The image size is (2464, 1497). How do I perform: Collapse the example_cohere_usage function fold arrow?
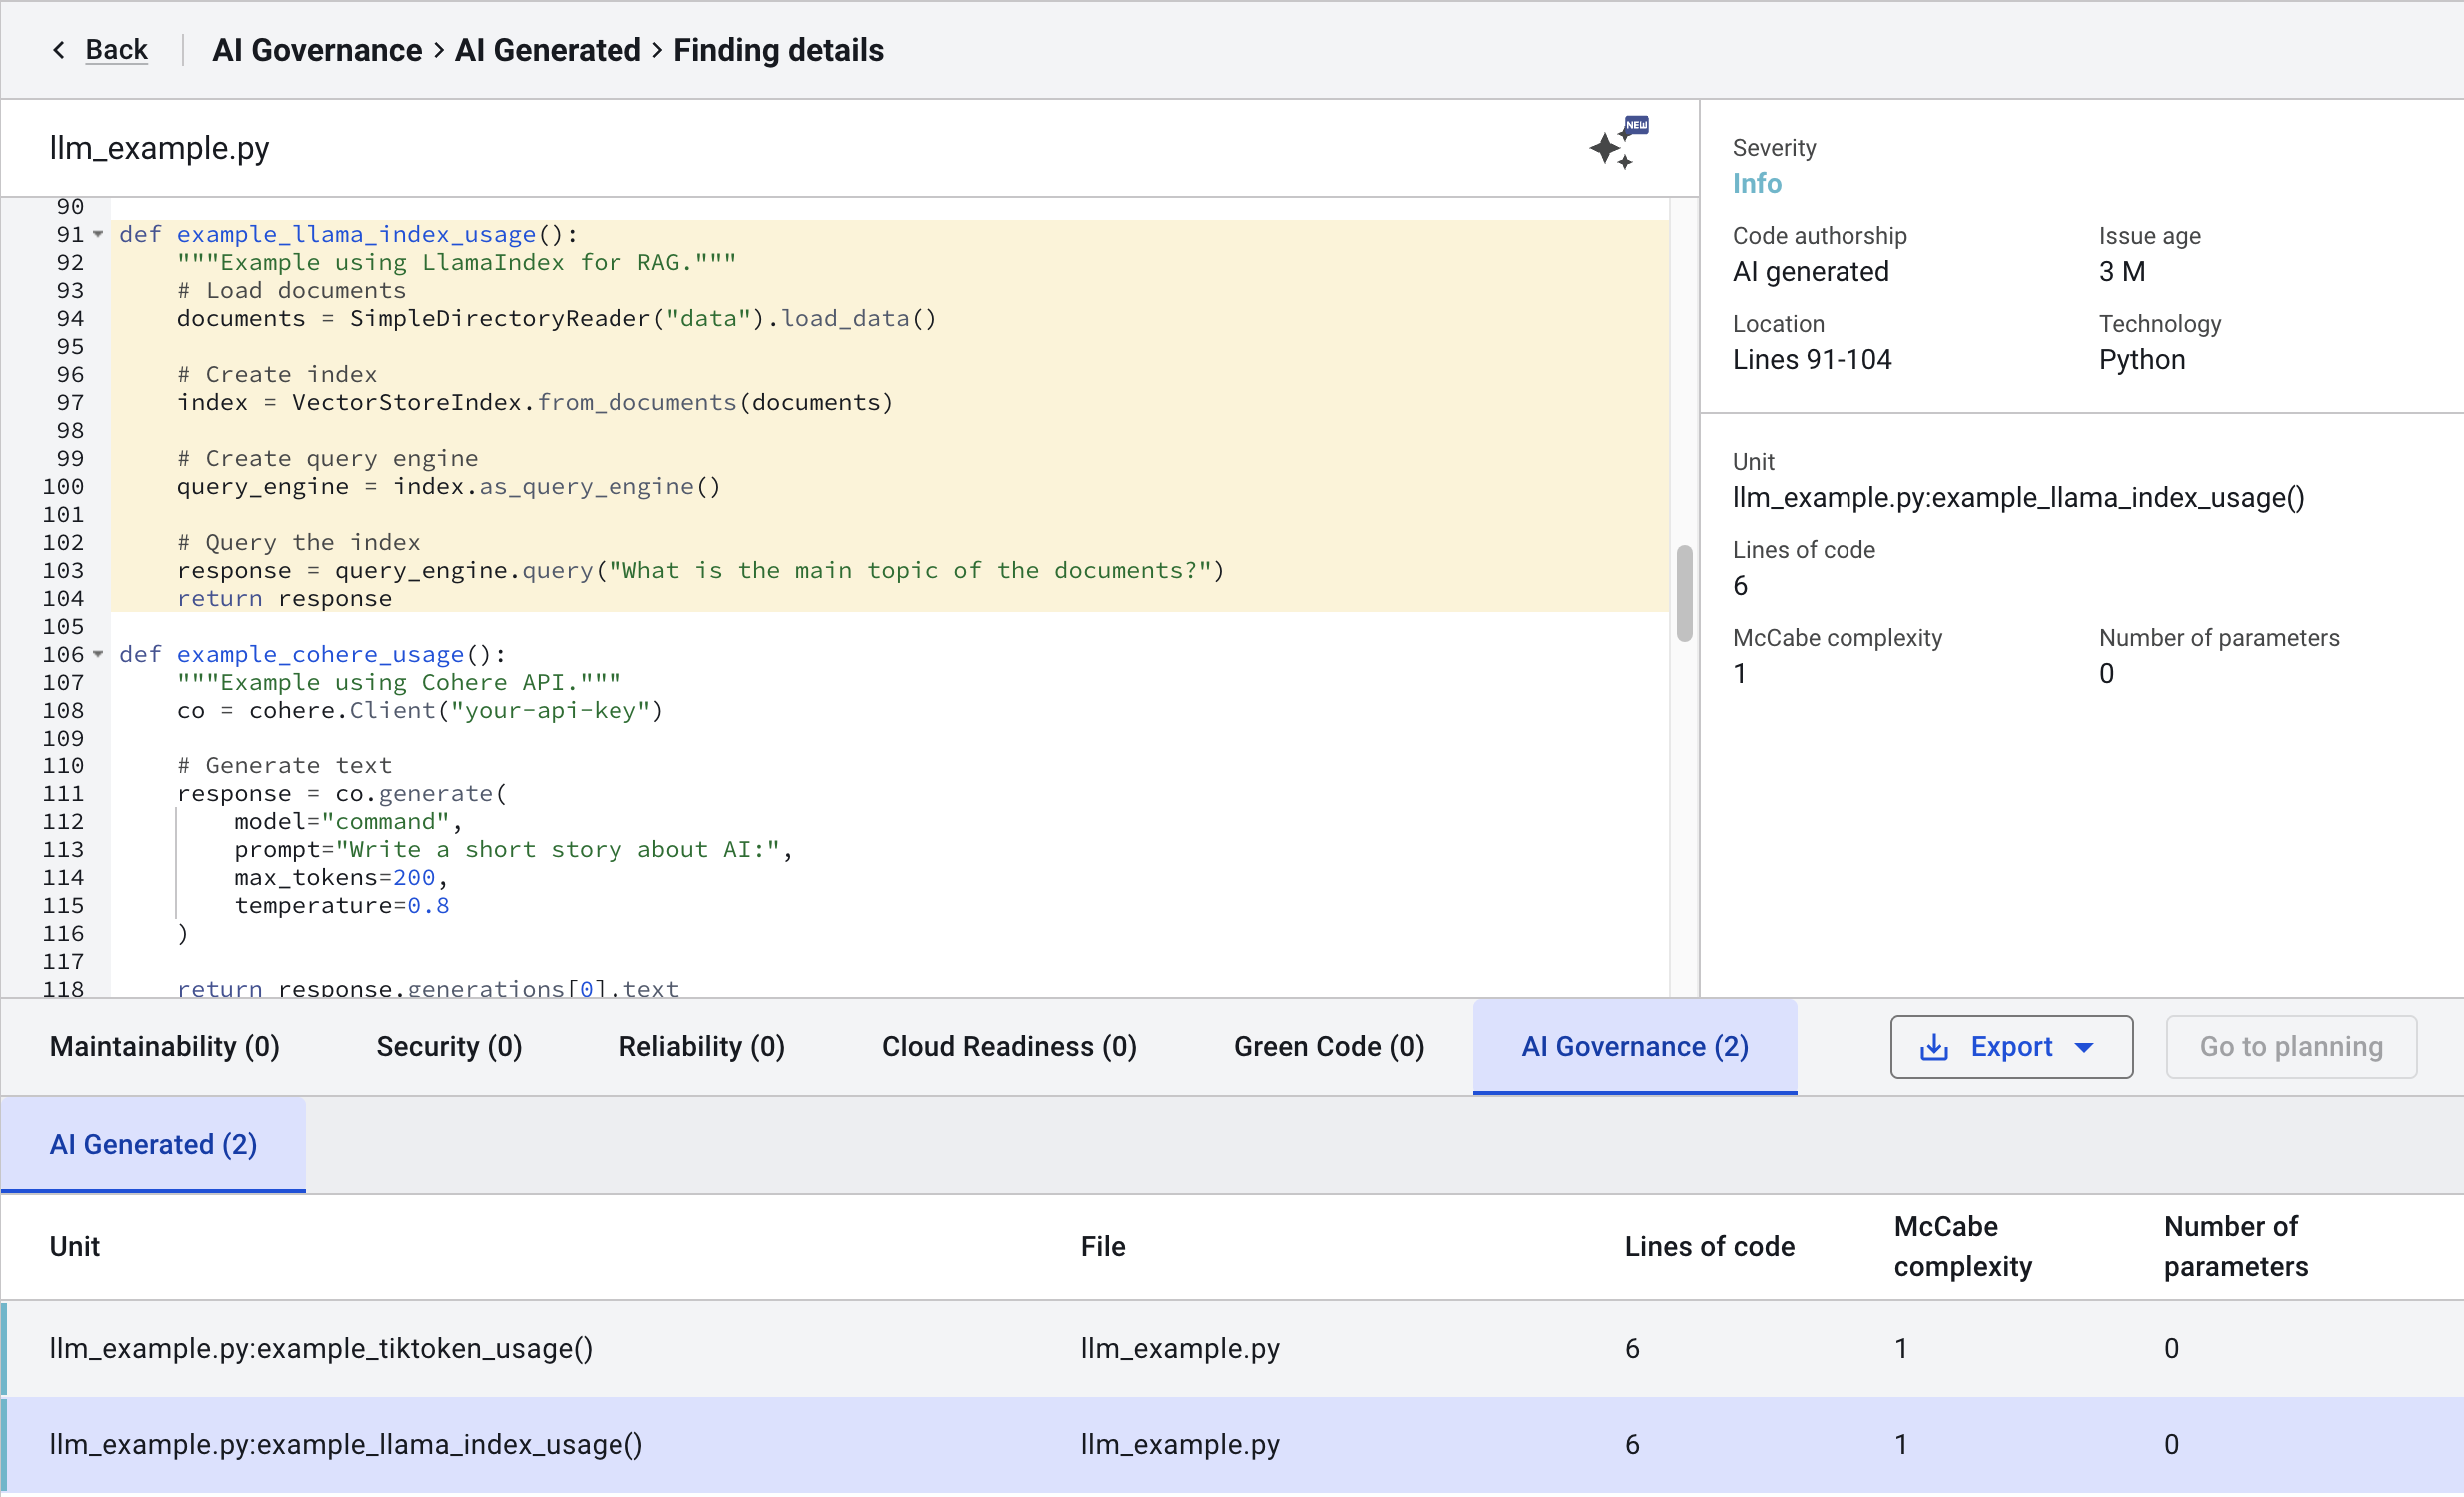[98, 654]
